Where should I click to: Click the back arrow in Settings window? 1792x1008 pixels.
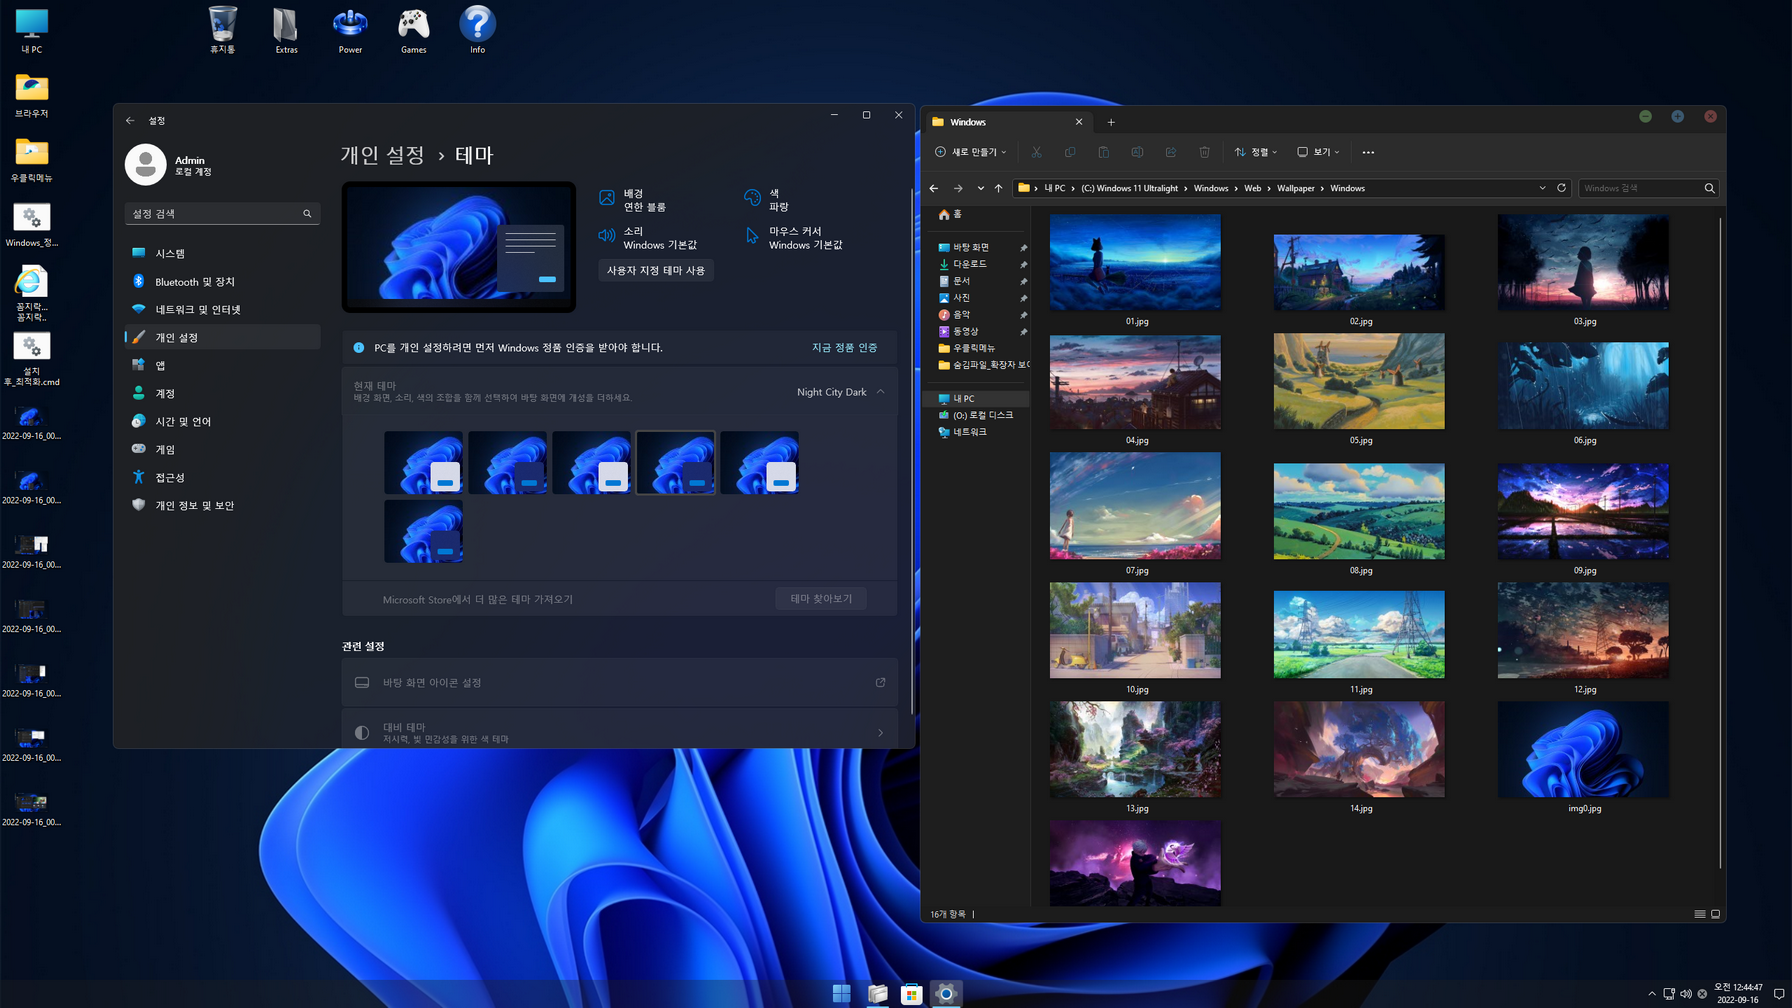tap(130, 120)
